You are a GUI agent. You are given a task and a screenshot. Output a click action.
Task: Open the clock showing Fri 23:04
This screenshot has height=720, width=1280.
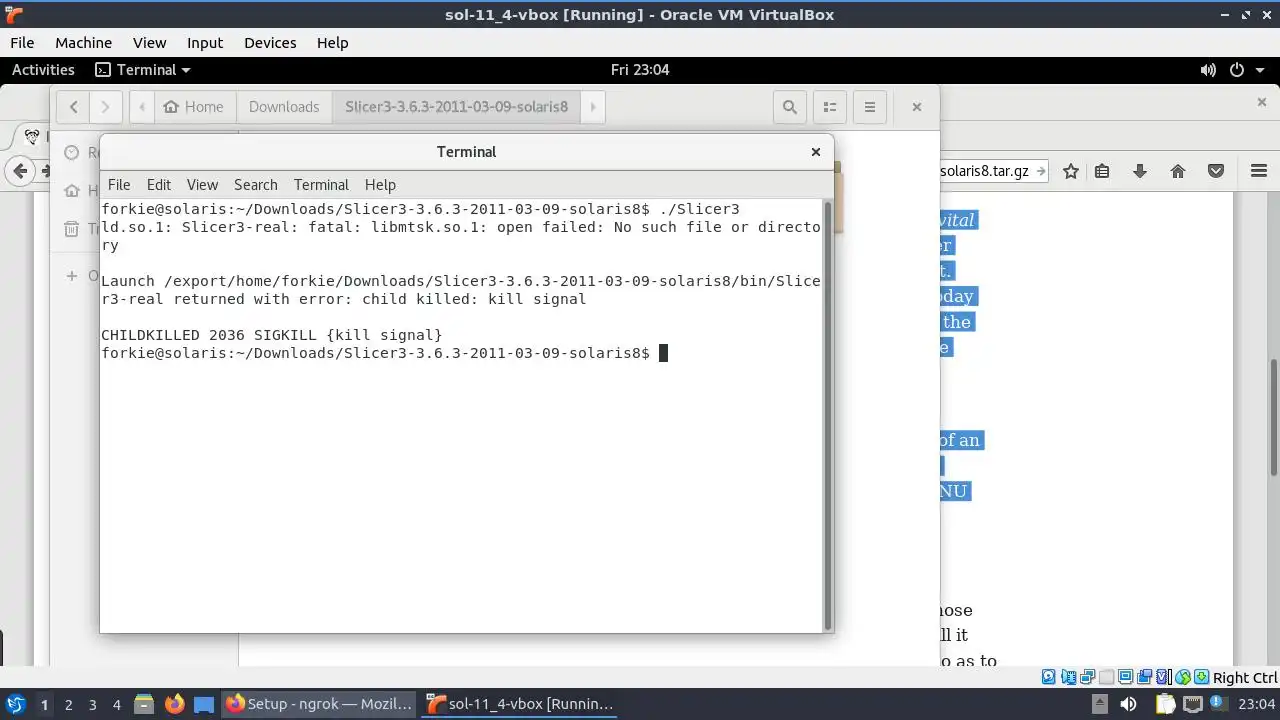click(x=640, y=70)
